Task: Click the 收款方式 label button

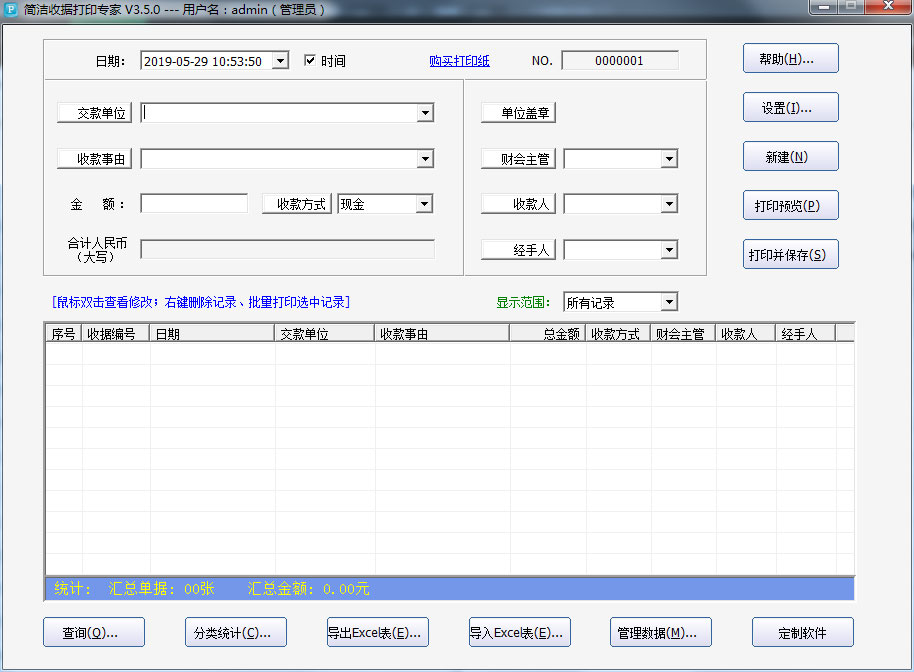Action: tap(297, 204)
